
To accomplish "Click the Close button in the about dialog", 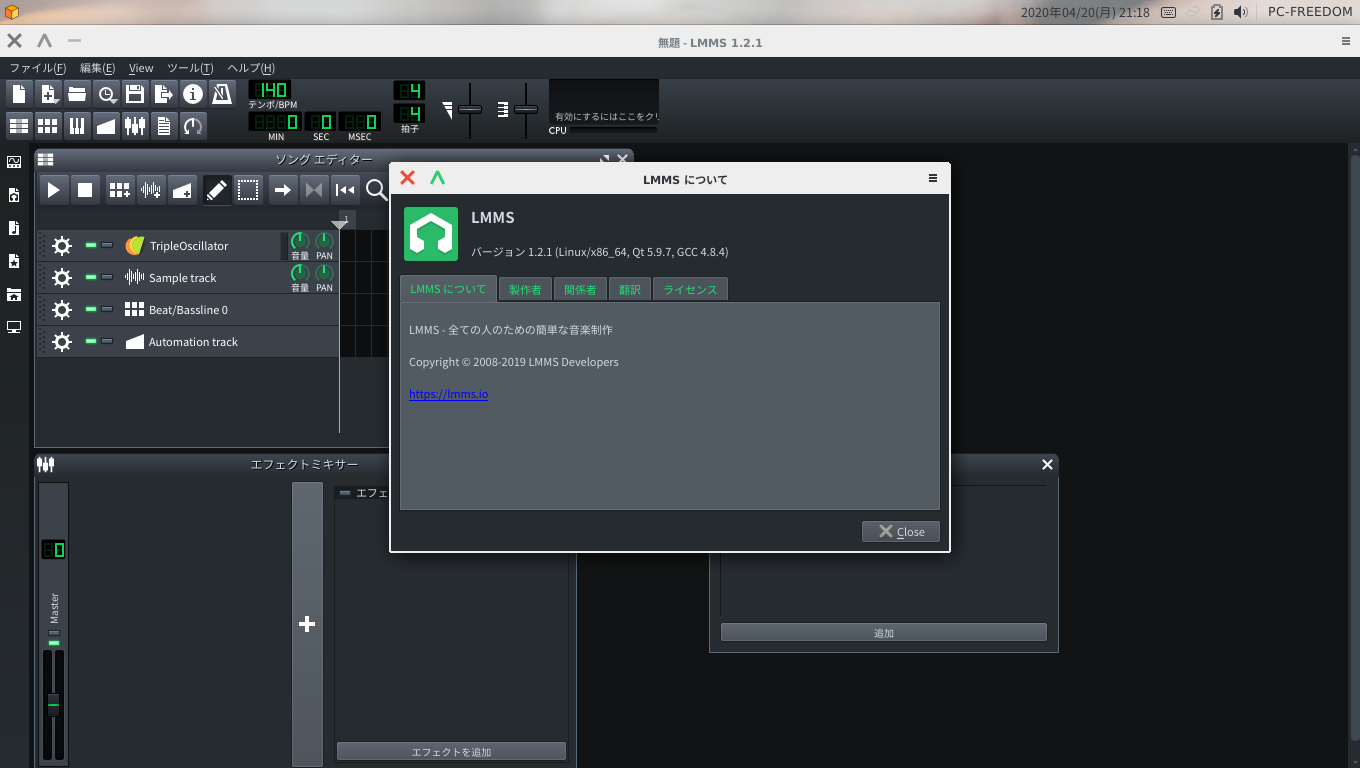I will [900, 531].
